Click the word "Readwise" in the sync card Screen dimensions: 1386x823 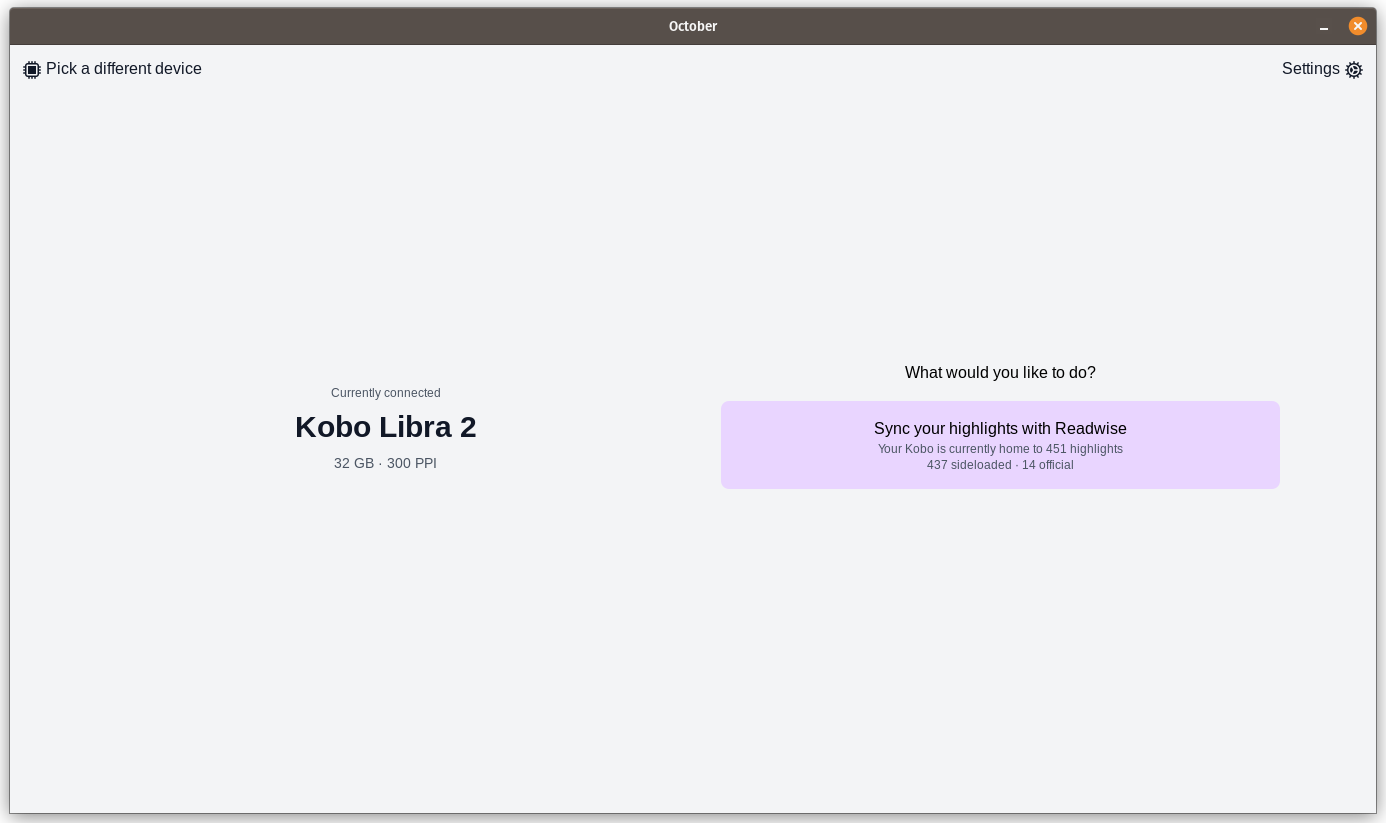pos(1090,428)
